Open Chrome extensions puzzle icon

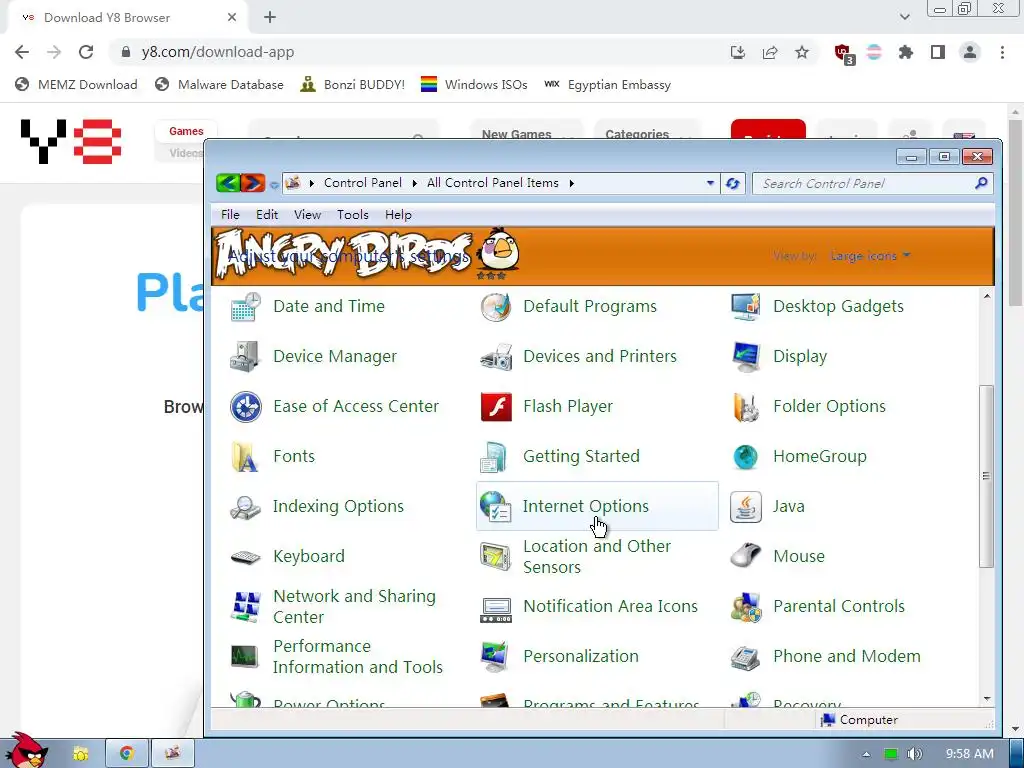(906, 52)
